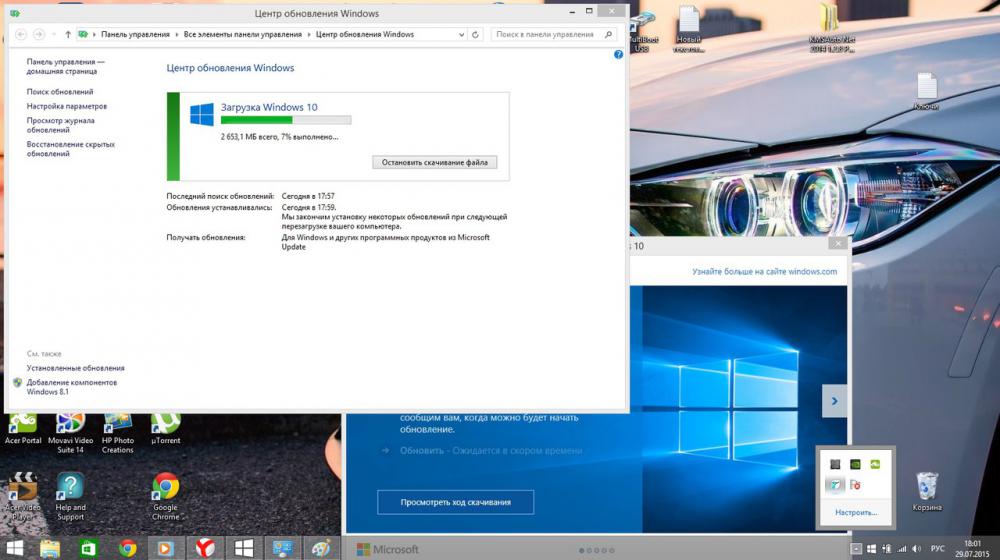Go to Панель управления — домашняя страница
The width and height of the screenshot is (1000, 560).
coord(65,66)
